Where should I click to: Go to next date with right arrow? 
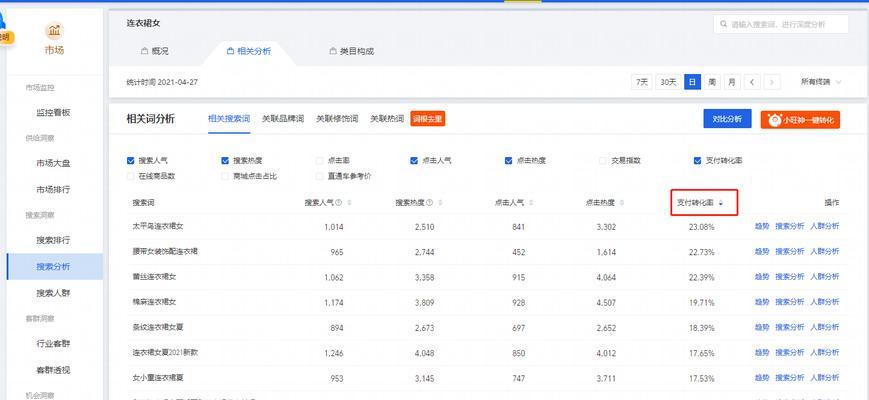[x=772, y=82]
